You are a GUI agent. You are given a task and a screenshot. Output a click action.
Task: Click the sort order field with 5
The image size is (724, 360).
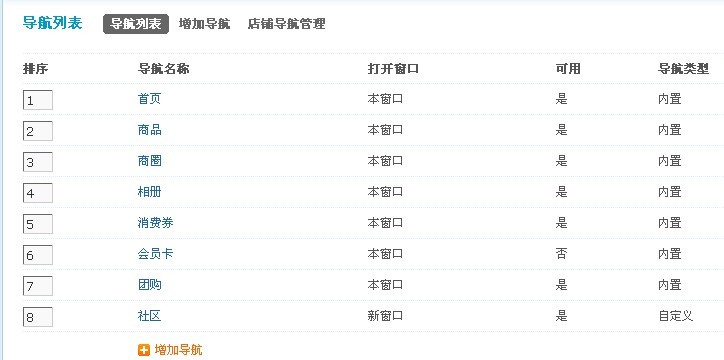[x=38, y=224]
